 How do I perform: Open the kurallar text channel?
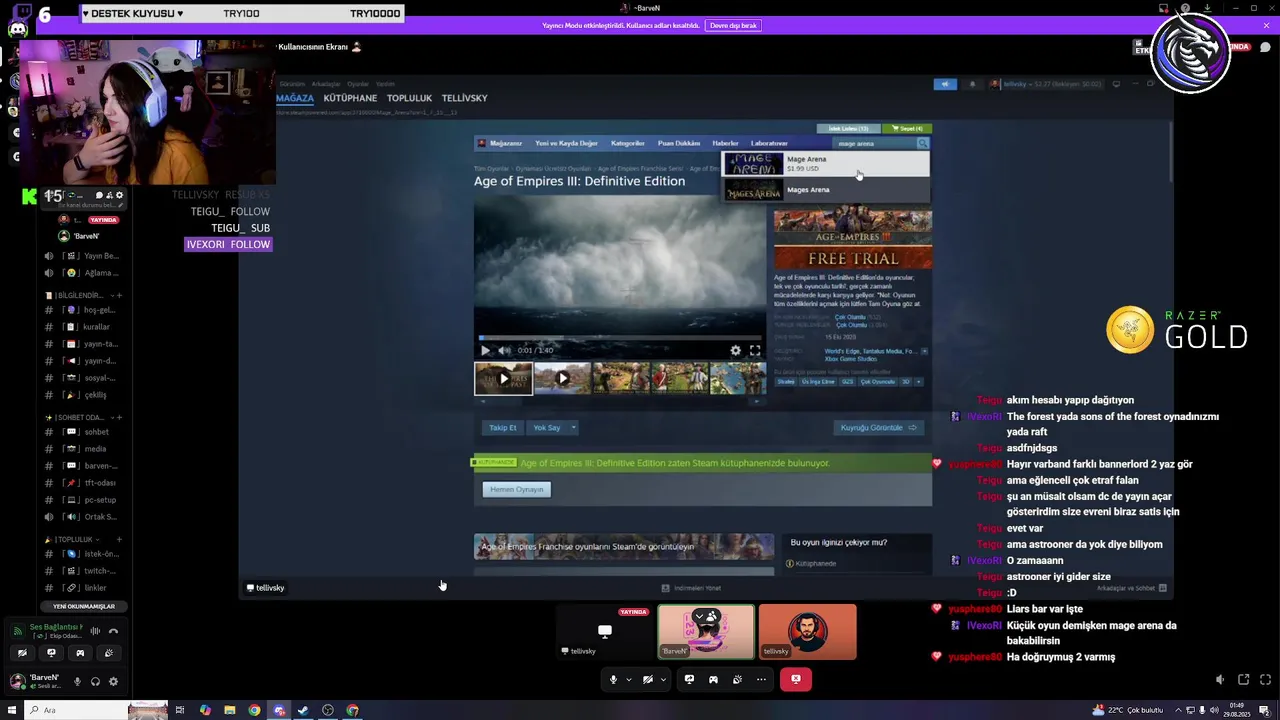point(83,327)
